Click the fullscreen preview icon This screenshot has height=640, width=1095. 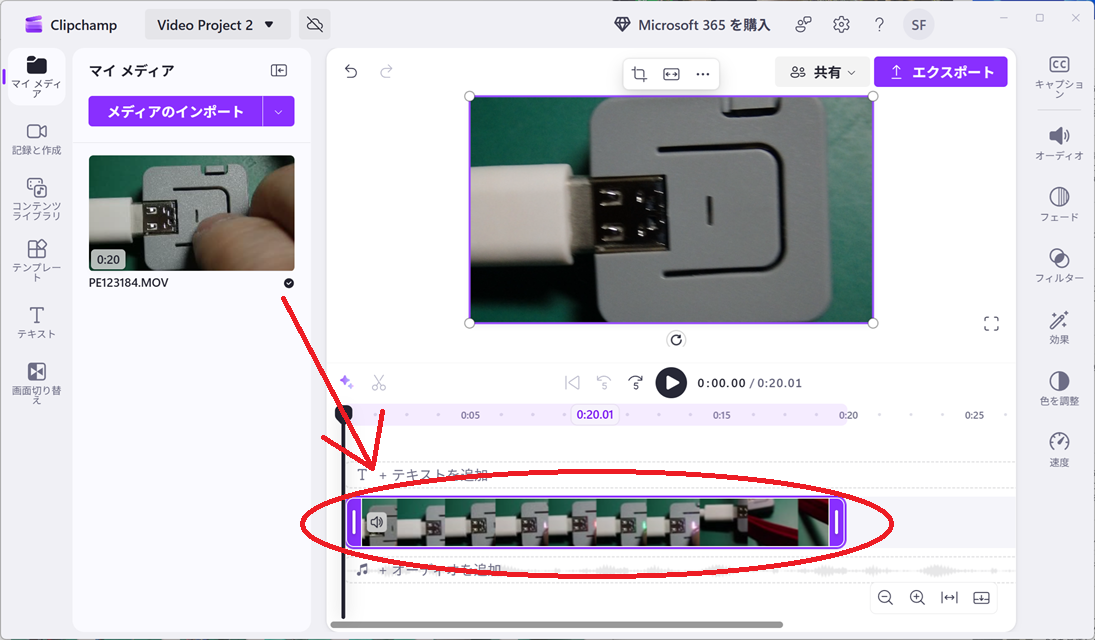point(991,323)
